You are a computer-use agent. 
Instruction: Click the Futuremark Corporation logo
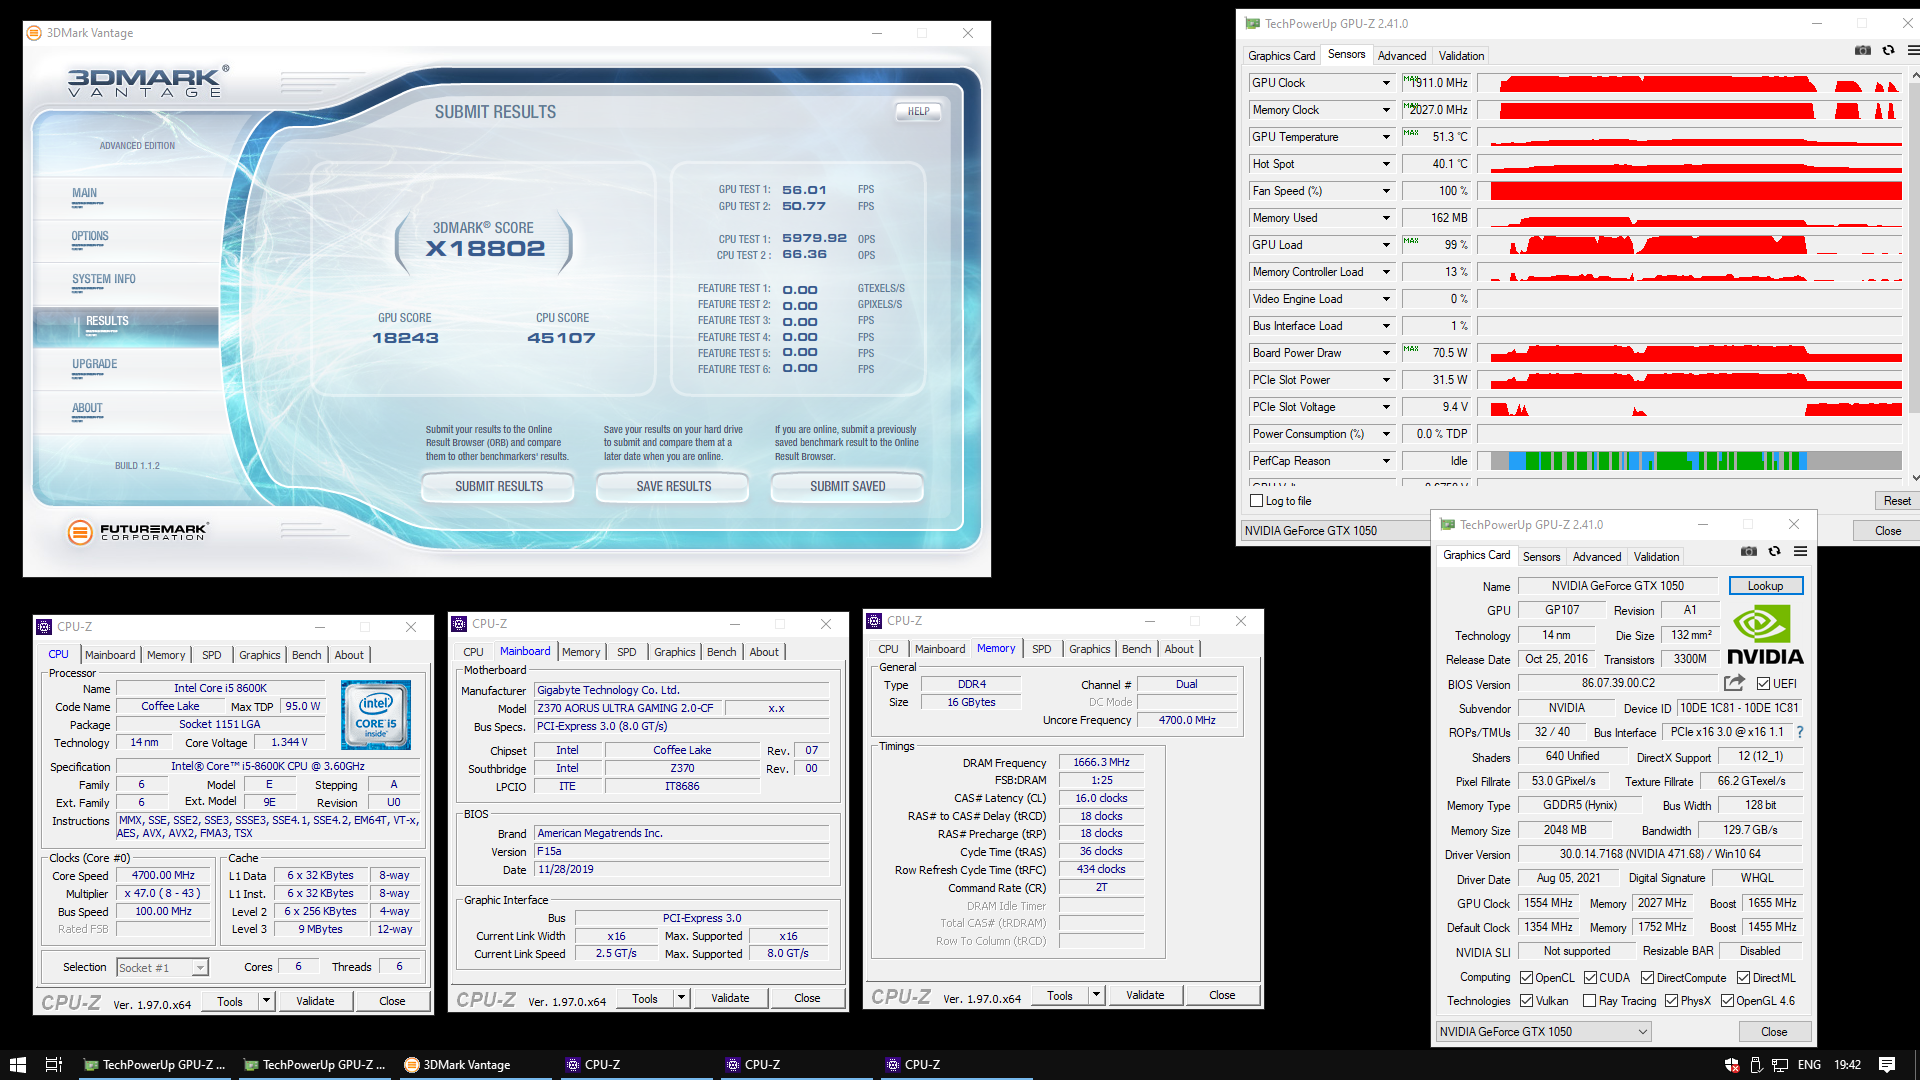[138, 531]
